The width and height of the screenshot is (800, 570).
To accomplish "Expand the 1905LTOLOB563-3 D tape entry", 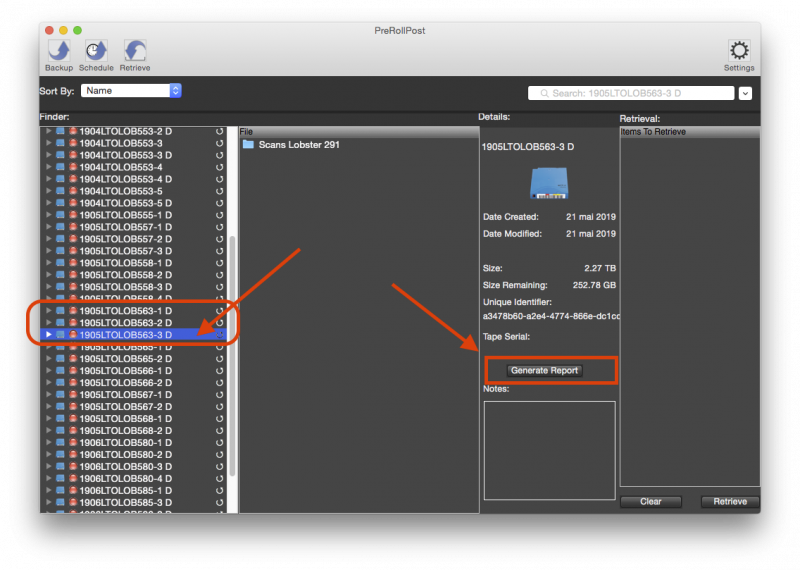I will [x=48, y=335].
